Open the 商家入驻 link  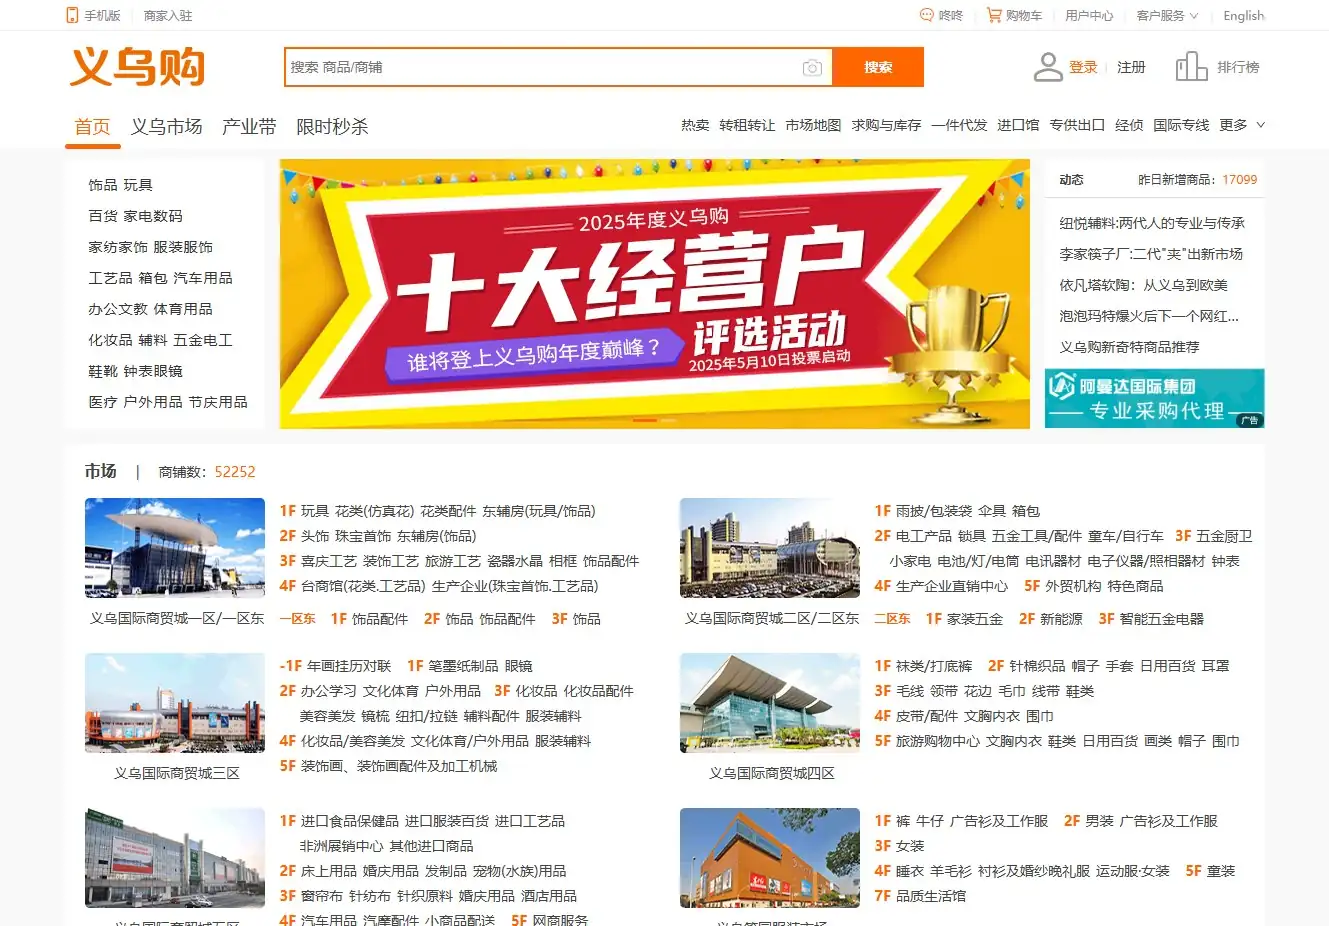click(168, 15)
